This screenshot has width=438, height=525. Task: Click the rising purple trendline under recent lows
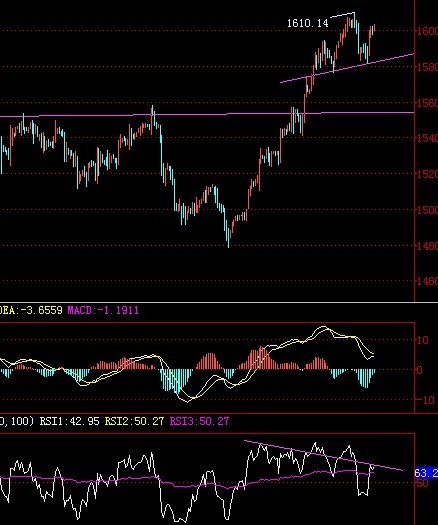tap(347, 68)
